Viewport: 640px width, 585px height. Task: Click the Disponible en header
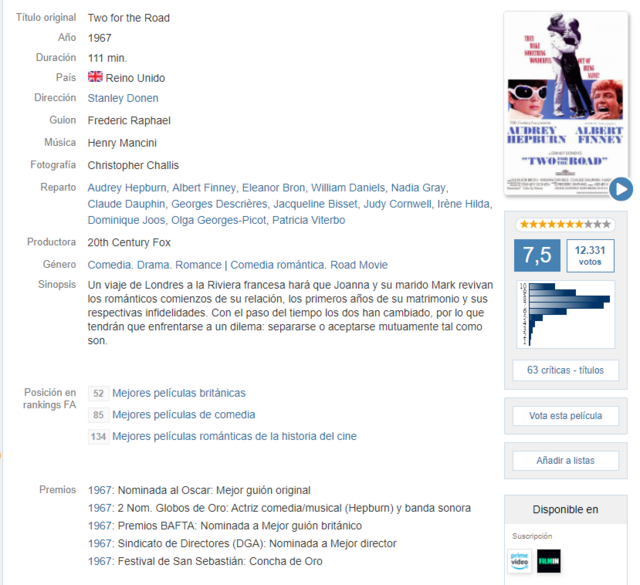pyautogui.click(x=565, y=509)
